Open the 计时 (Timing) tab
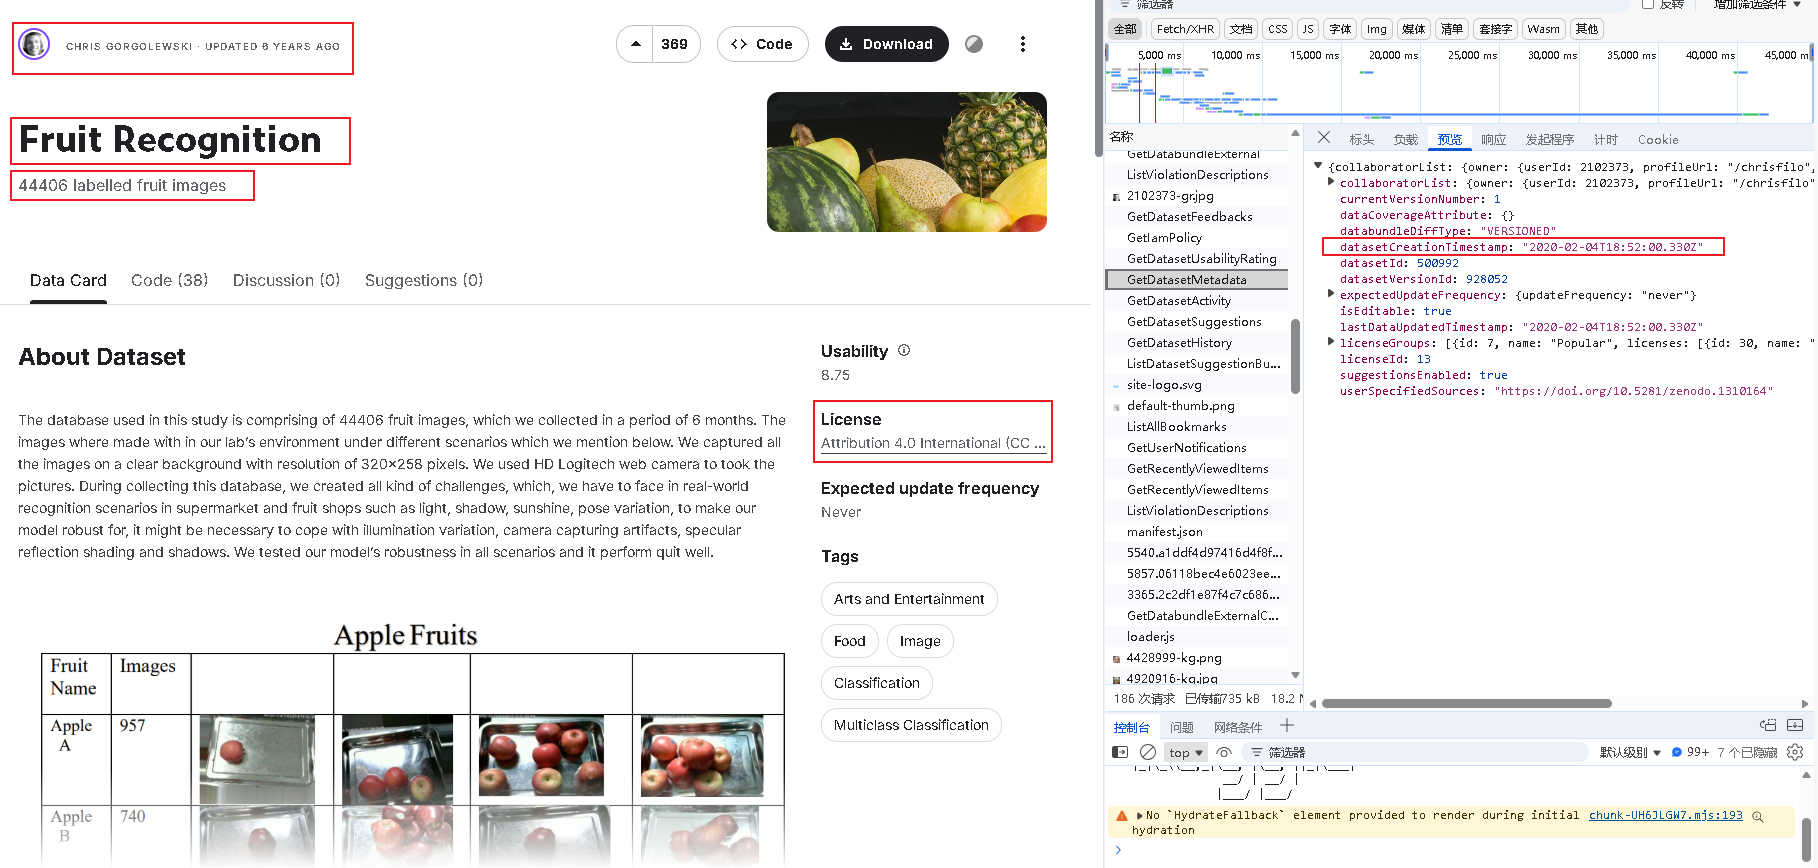Viewport: 1818px width, 868px height. click(1606, 139)
